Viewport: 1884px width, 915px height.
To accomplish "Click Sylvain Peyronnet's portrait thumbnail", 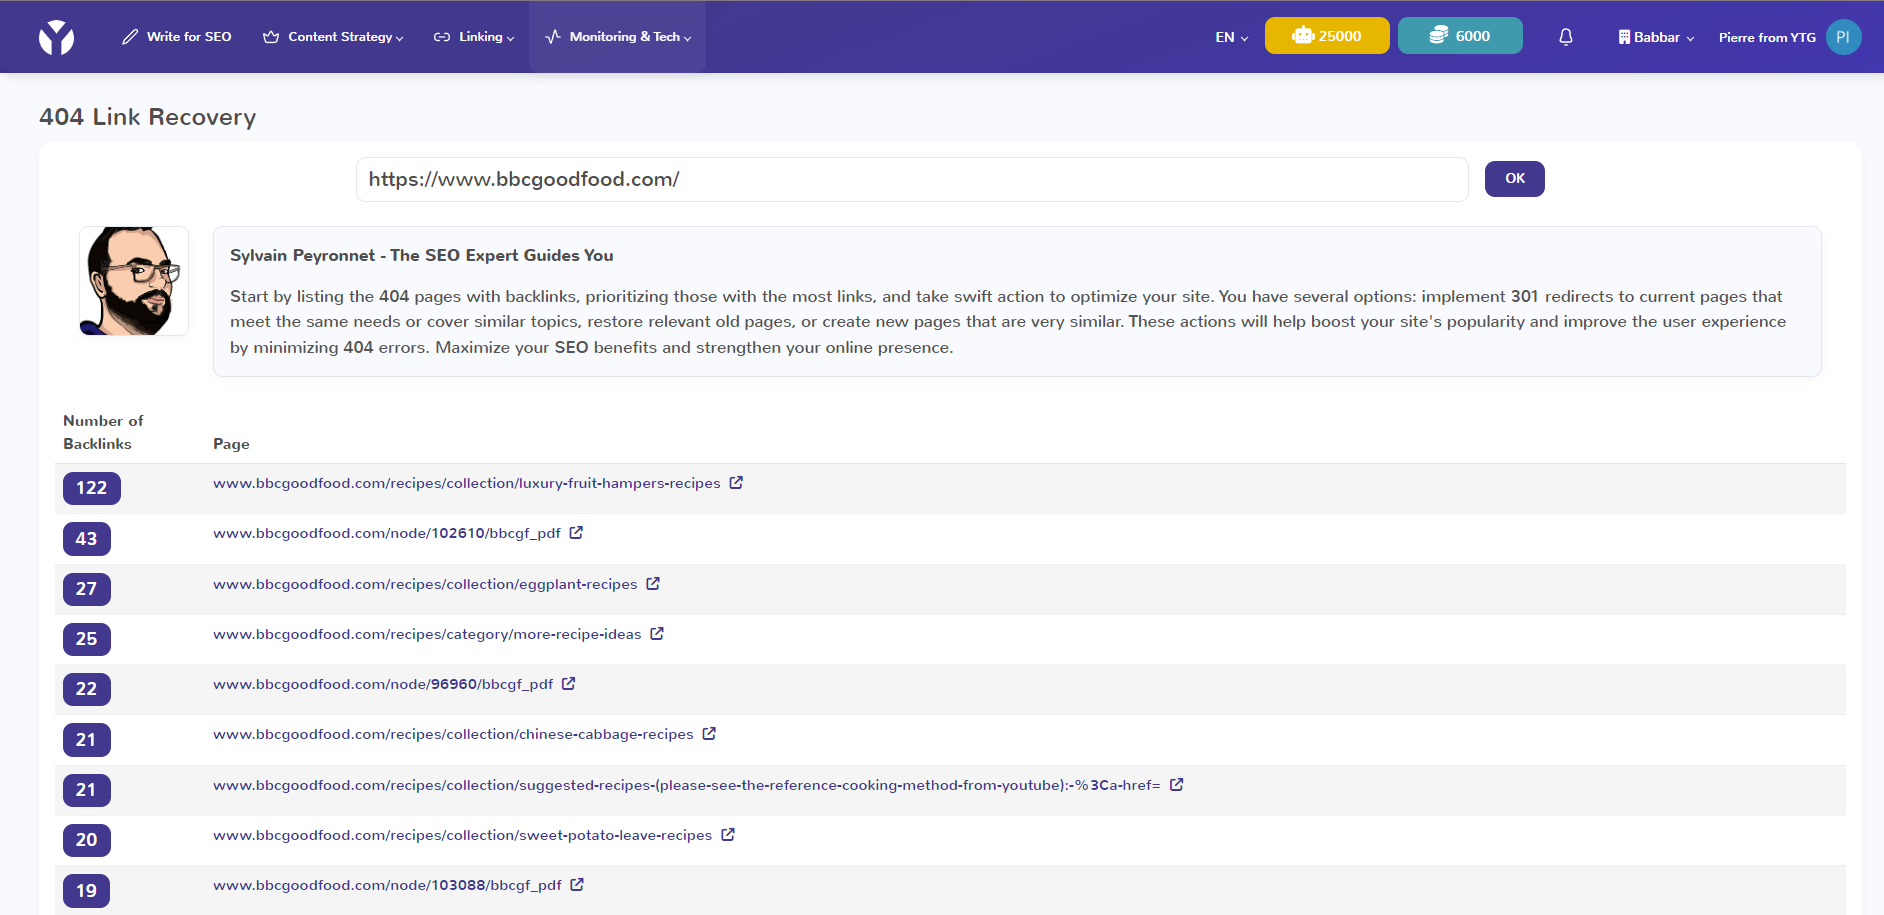I will click(134, 281).
